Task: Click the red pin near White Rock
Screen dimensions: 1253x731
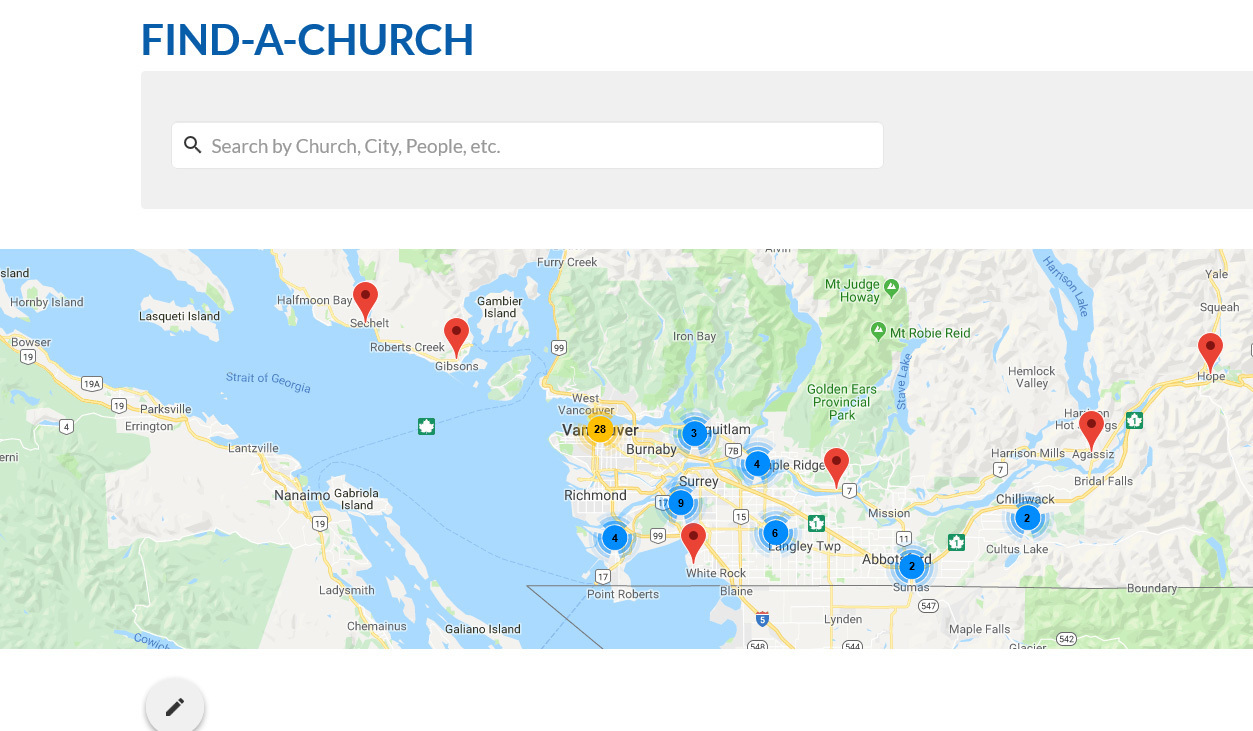Action: coord(693,539)
